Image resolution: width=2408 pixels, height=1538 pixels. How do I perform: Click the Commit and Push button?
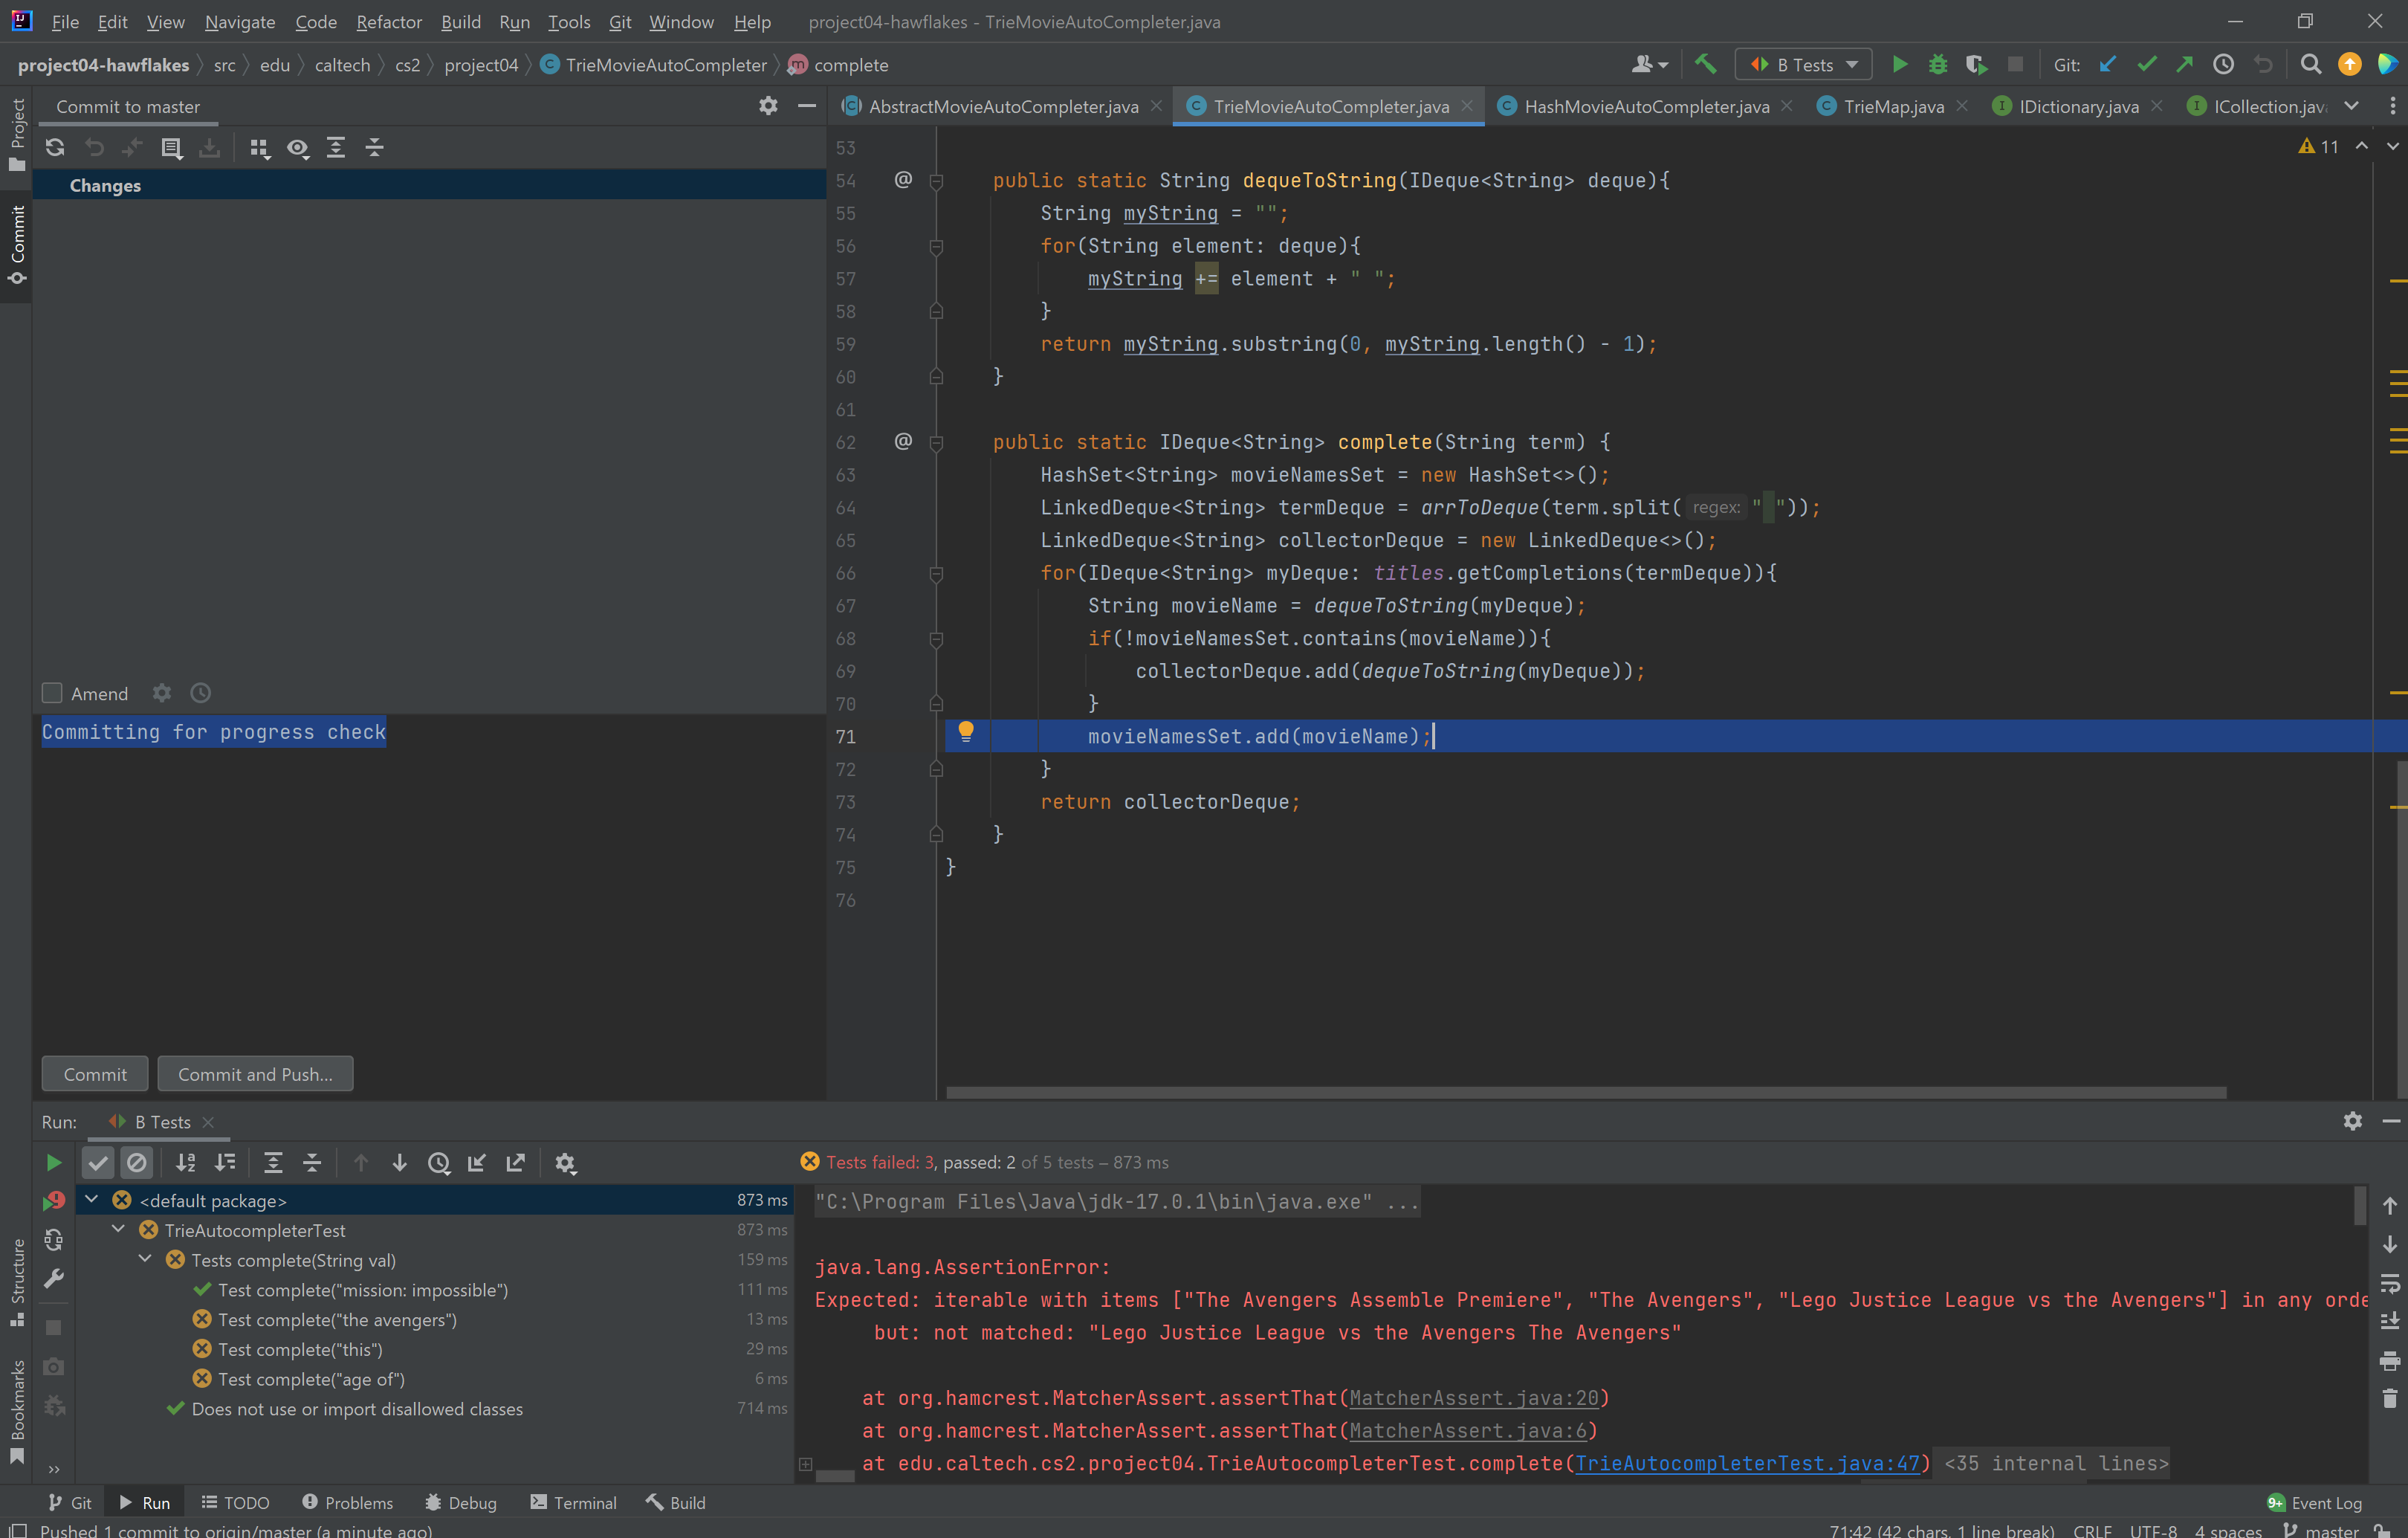(255, 1074)
